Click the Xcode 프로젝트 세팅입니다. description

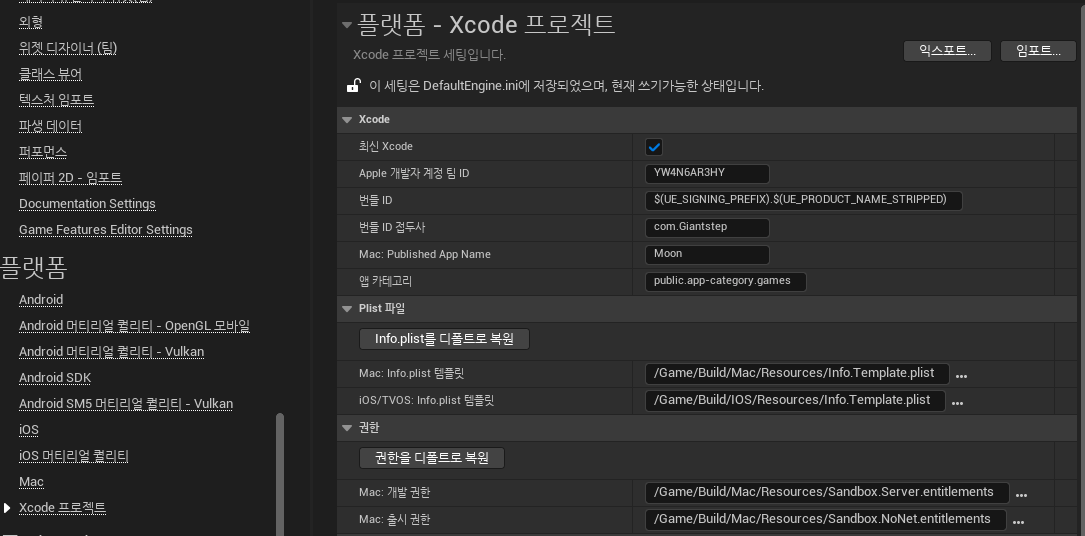point(429,55)
